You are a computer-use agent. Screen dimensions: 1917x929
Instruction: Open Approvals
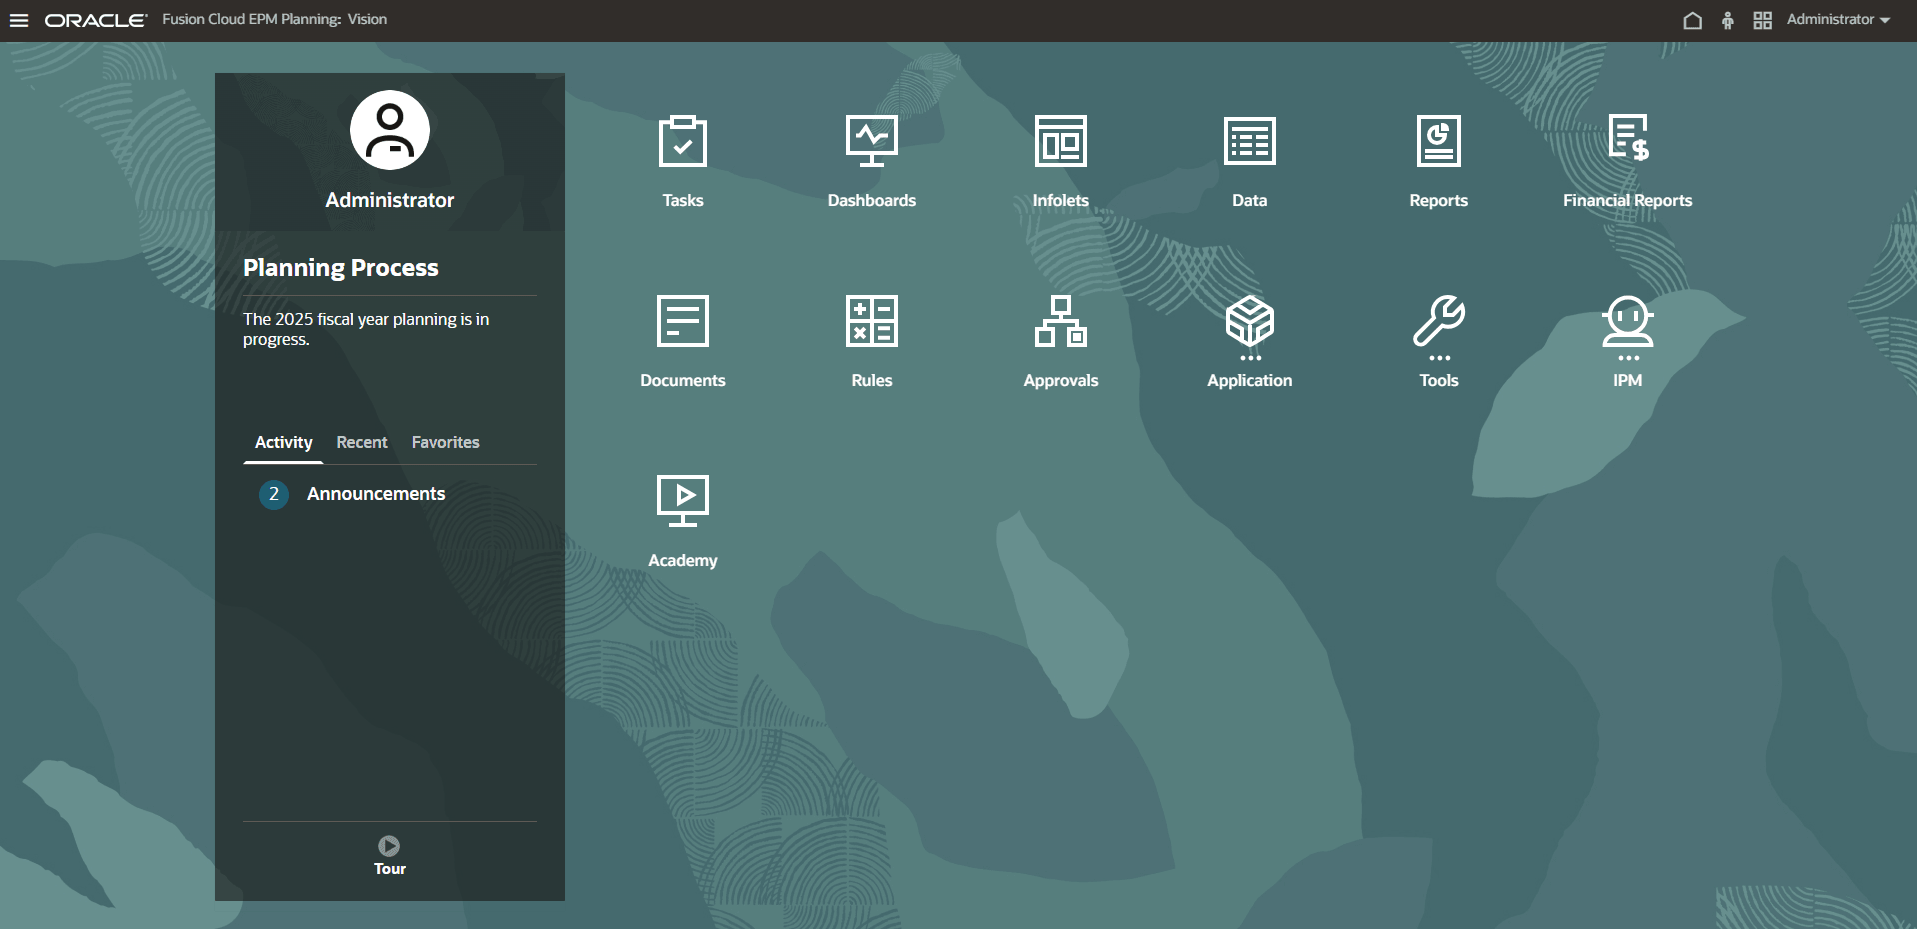[1061, 341]
